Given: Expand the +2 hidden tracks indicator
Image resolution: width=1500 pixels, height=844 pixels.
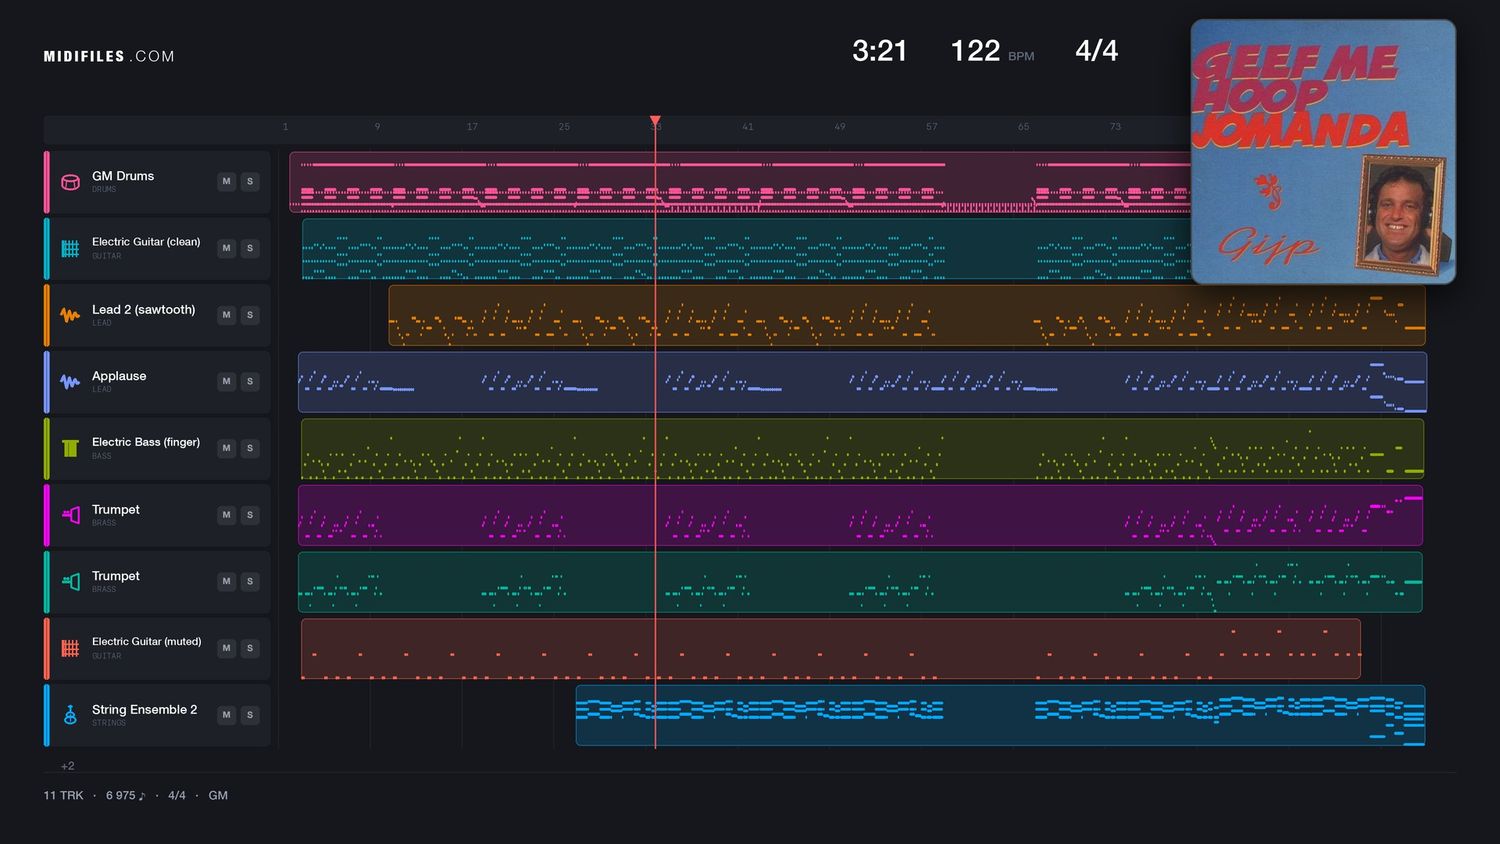Looking at the screenshot, I should point(68,766).
